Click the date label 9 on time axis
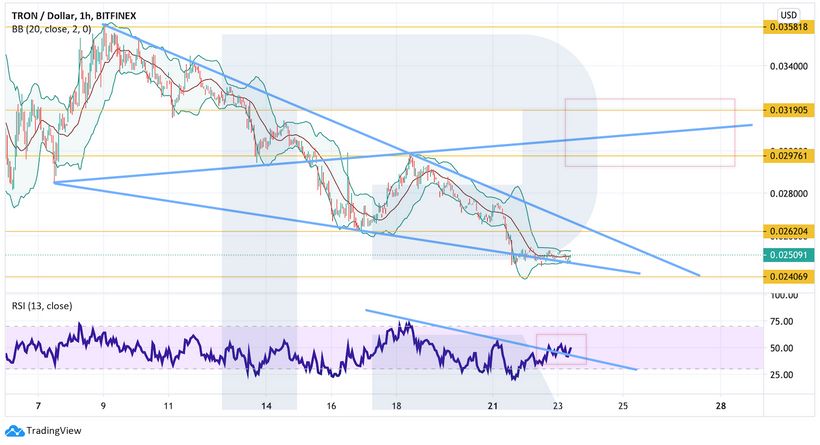 pyautogui.click(x=104, y=407)
